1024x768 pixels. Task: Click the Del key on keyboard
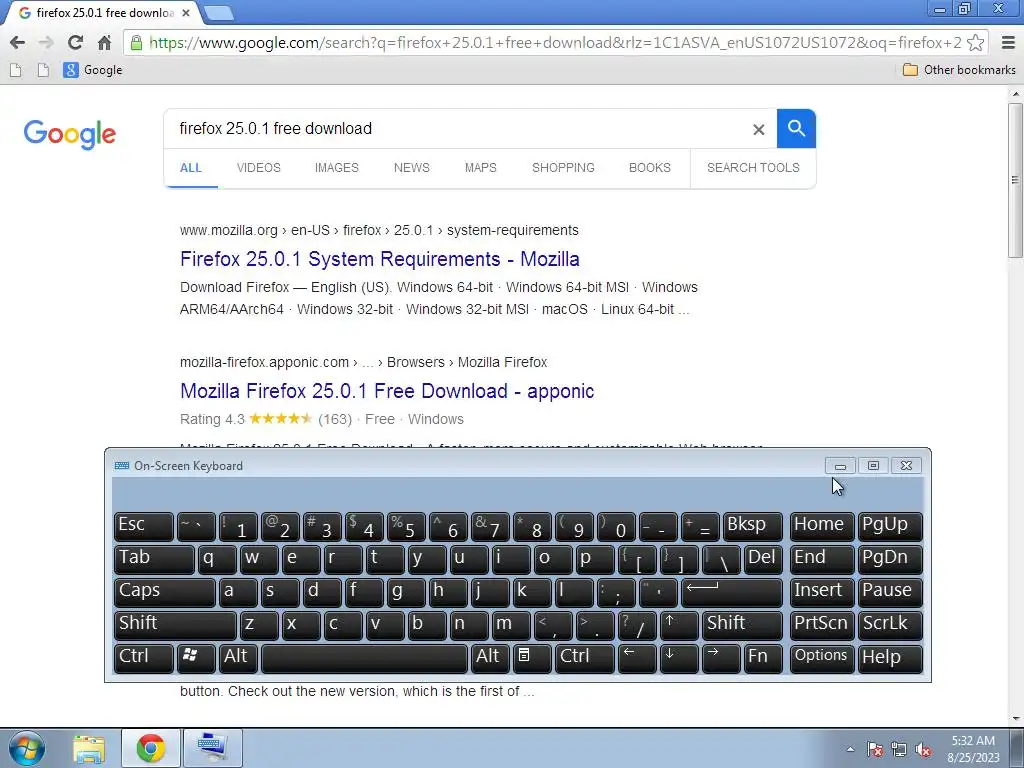pyautogui.click(x=763, y=558)
